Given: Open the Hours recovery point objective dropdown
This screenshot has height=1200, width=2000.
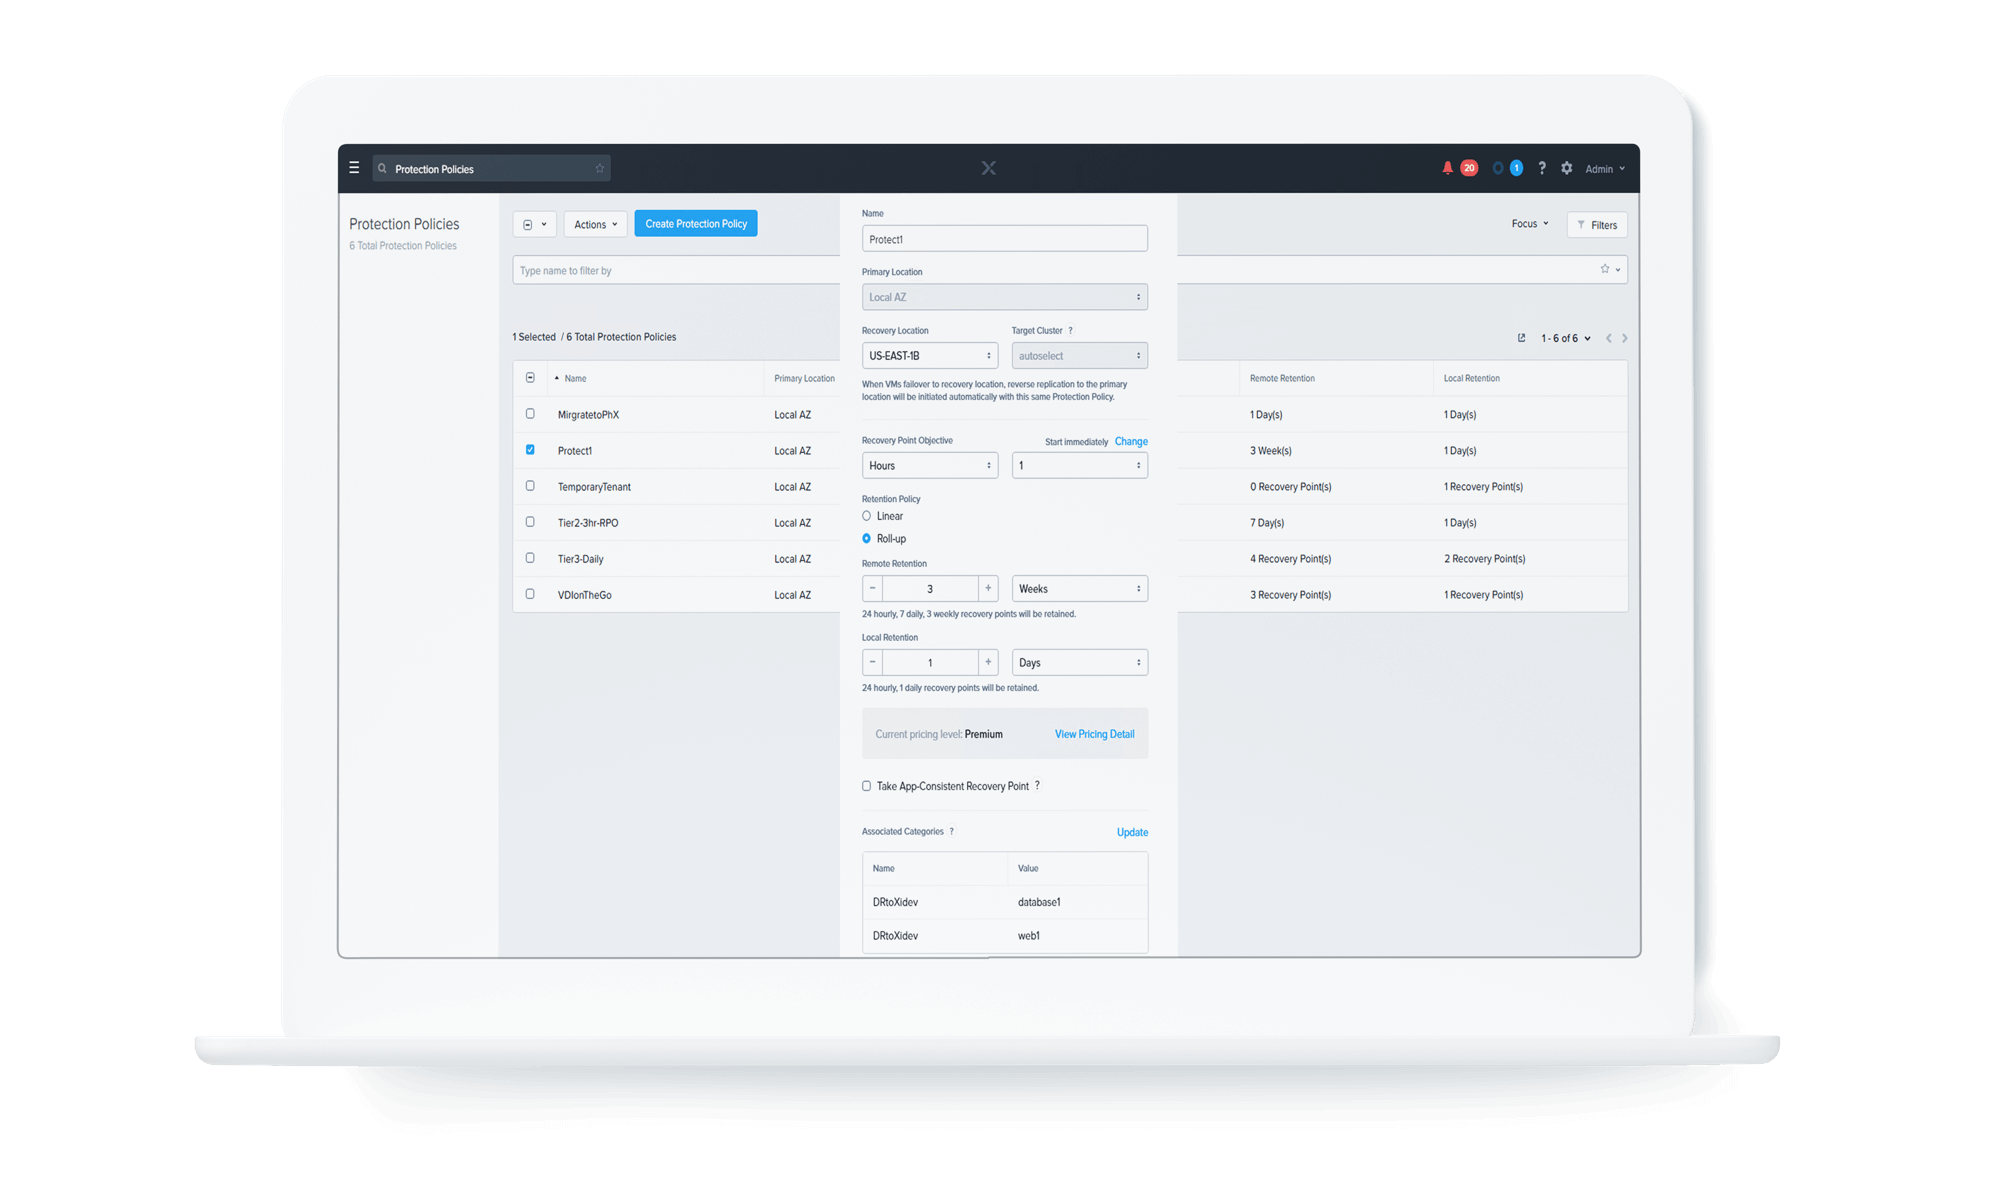Looking at the screenshot, I should point(929,466).
